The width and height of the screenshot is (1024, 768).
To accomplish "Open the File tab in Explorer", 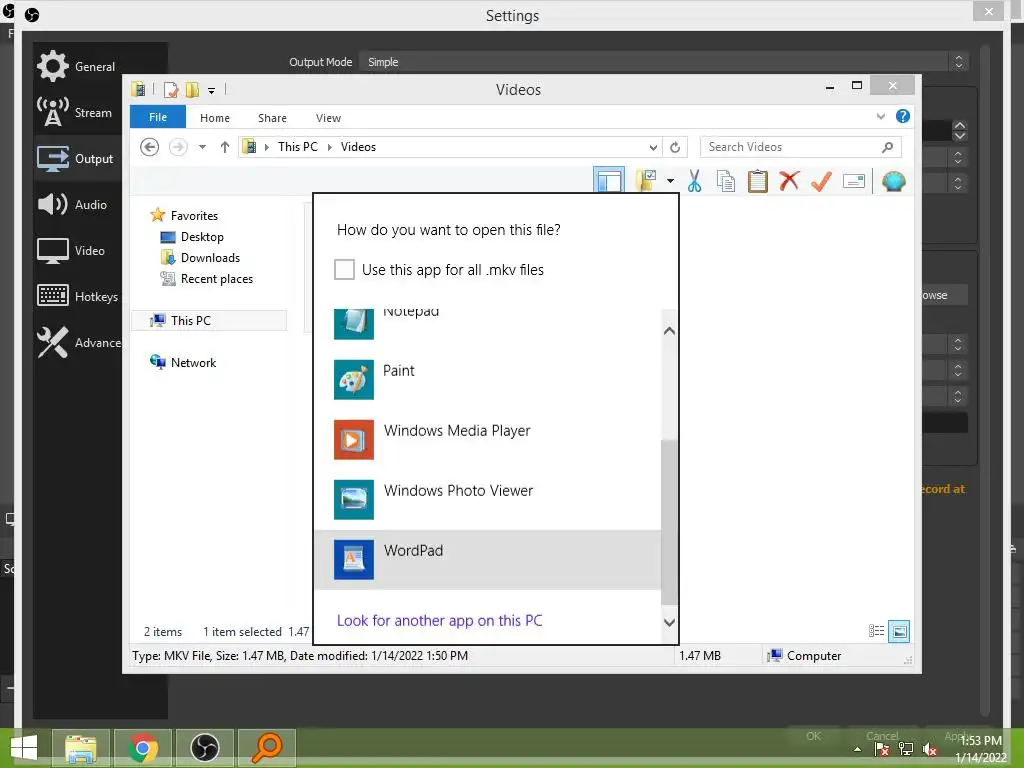I will coord(158,117).
